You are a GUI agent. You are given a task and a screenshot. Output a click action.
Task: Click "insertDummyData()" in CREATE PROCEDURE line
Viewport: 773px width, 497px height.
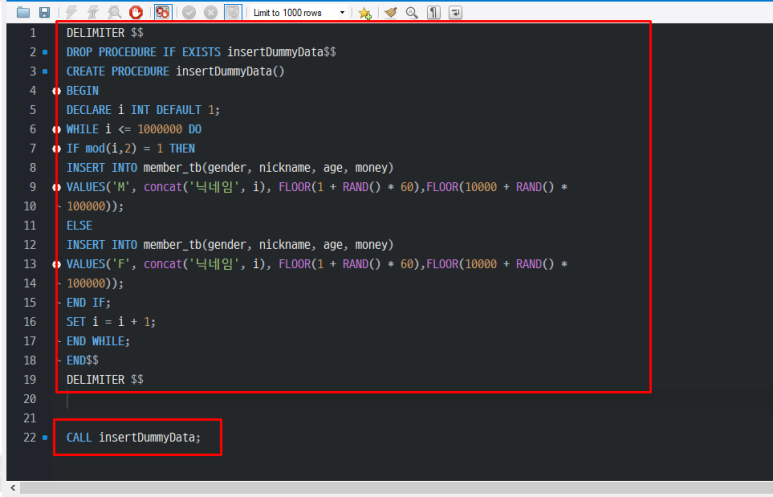click(x=230, y=71)
